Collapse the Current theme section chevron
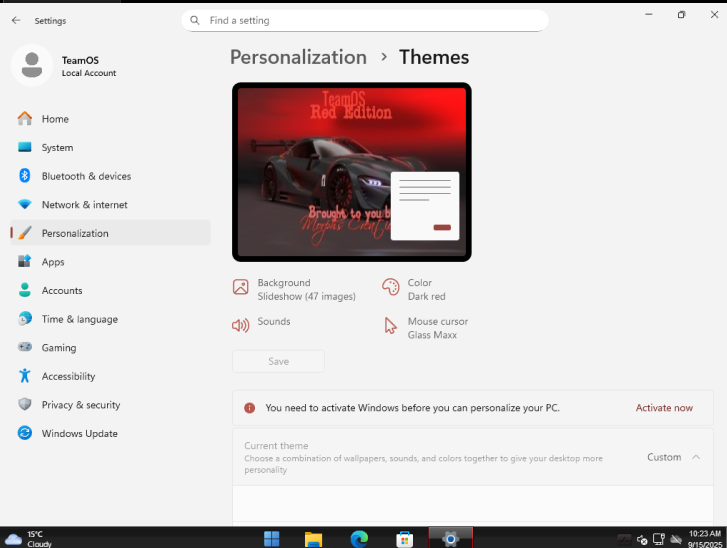This screenshot has height=548, width=727. tap(696, 457)
